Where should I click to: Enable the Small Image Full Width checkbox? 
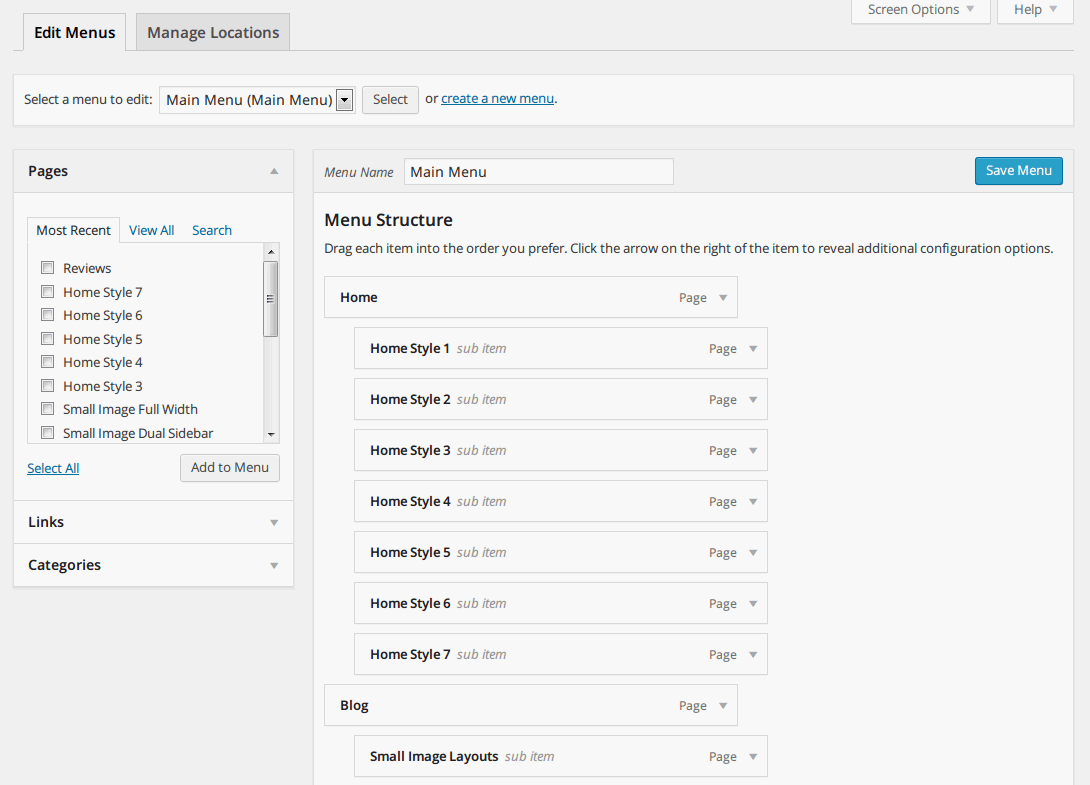(47, 409)
